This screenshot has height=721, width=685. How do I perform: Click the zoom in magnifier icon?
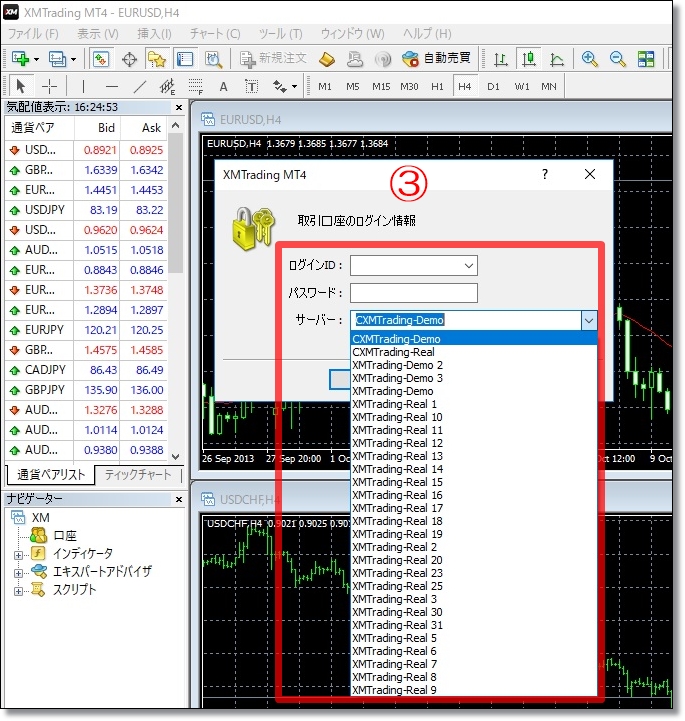point(589,59)
